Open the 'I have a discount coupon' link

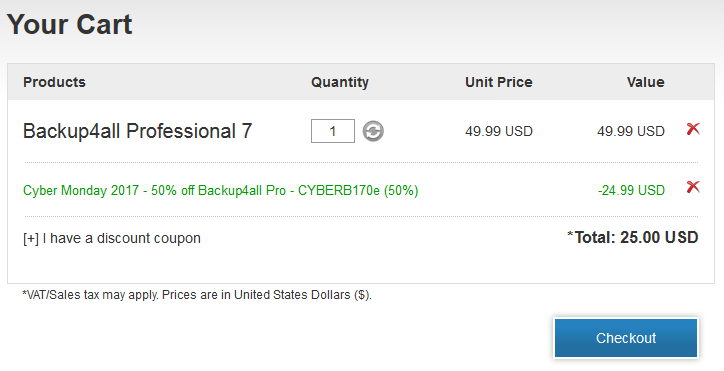tap(121, 238)
